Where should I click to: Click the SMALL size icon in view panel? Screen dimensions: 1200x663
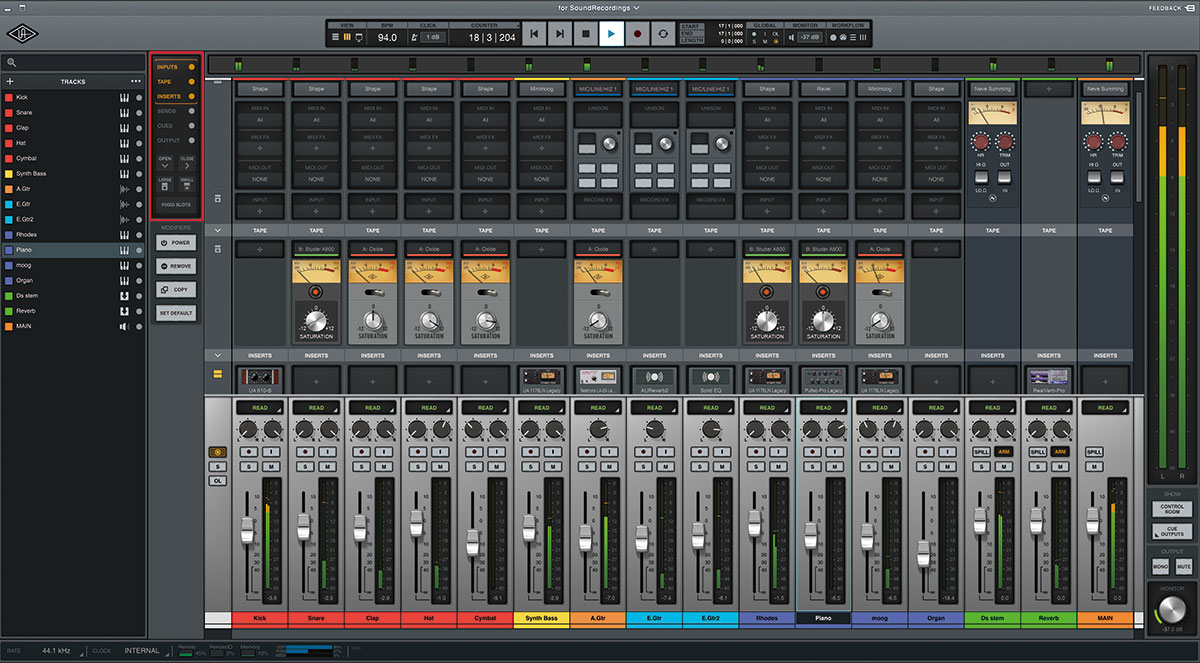pyautogui.click(x=187, y=184)
